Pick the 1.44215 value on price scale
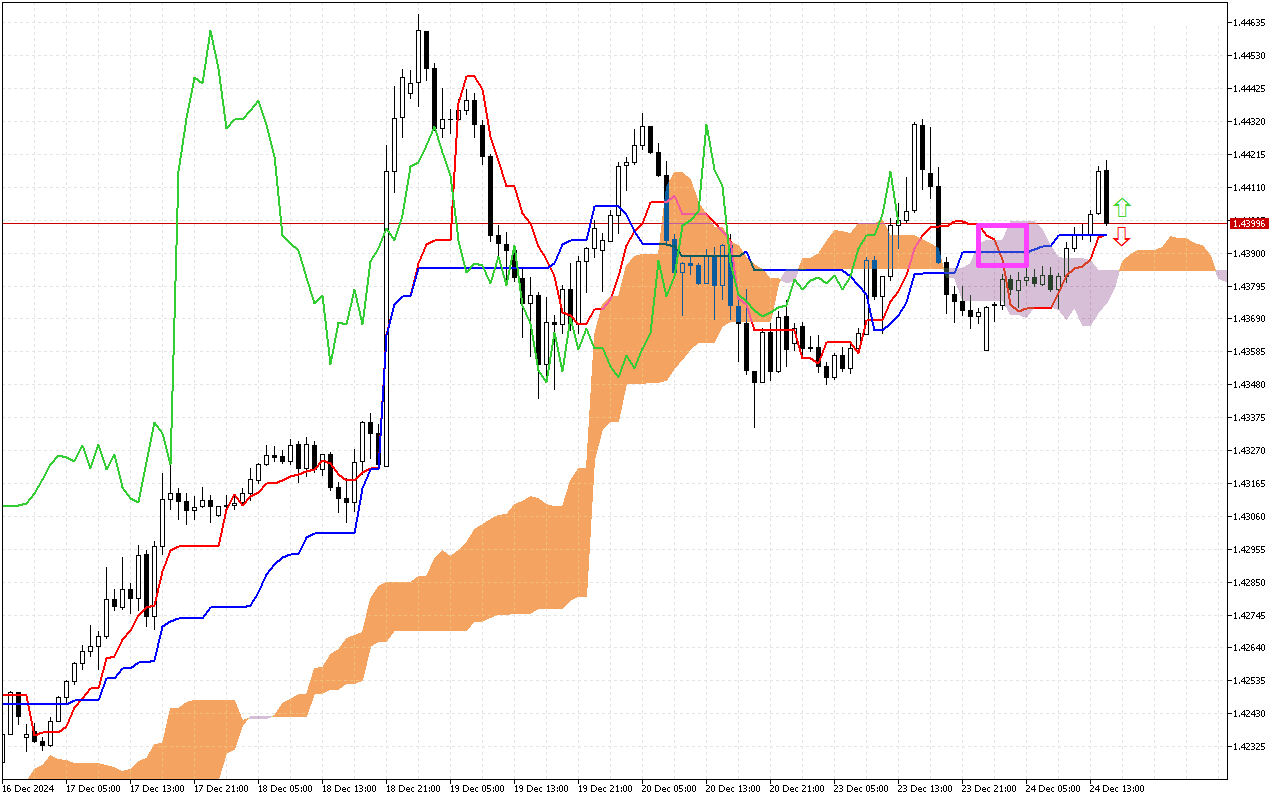 [x=1250, y=154]
